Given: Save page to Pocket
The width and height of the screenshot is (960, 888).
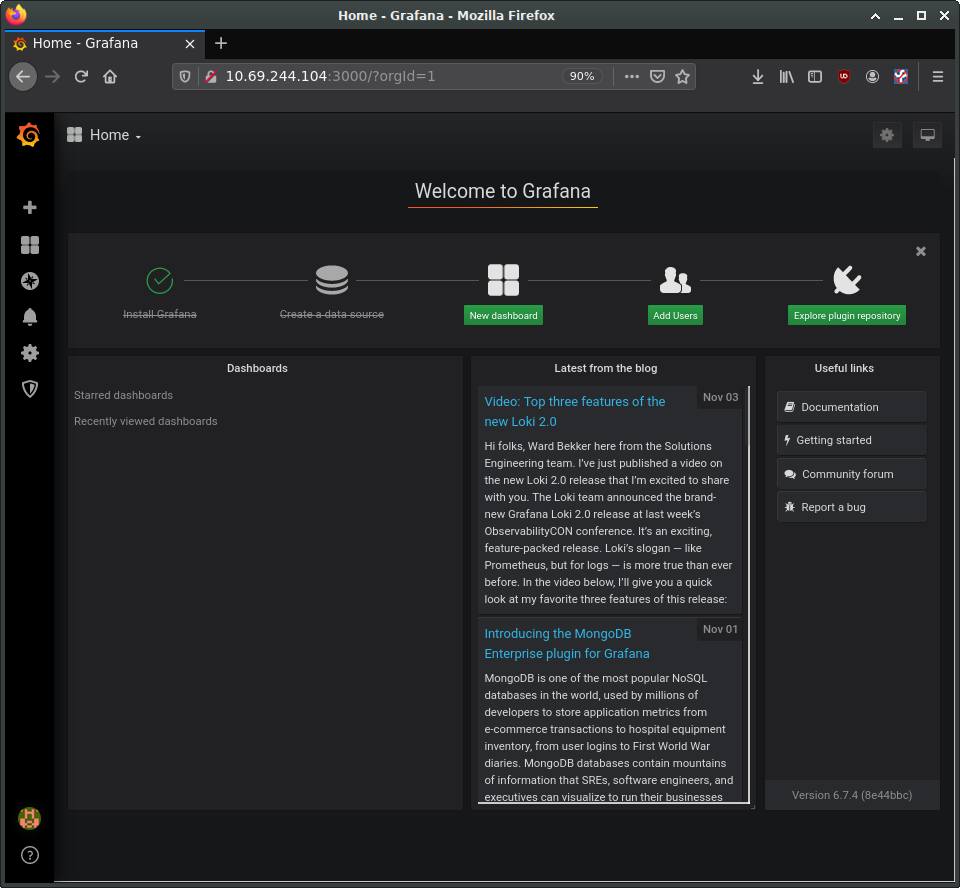Looking at the screenshot, I should tap(658, 77).
